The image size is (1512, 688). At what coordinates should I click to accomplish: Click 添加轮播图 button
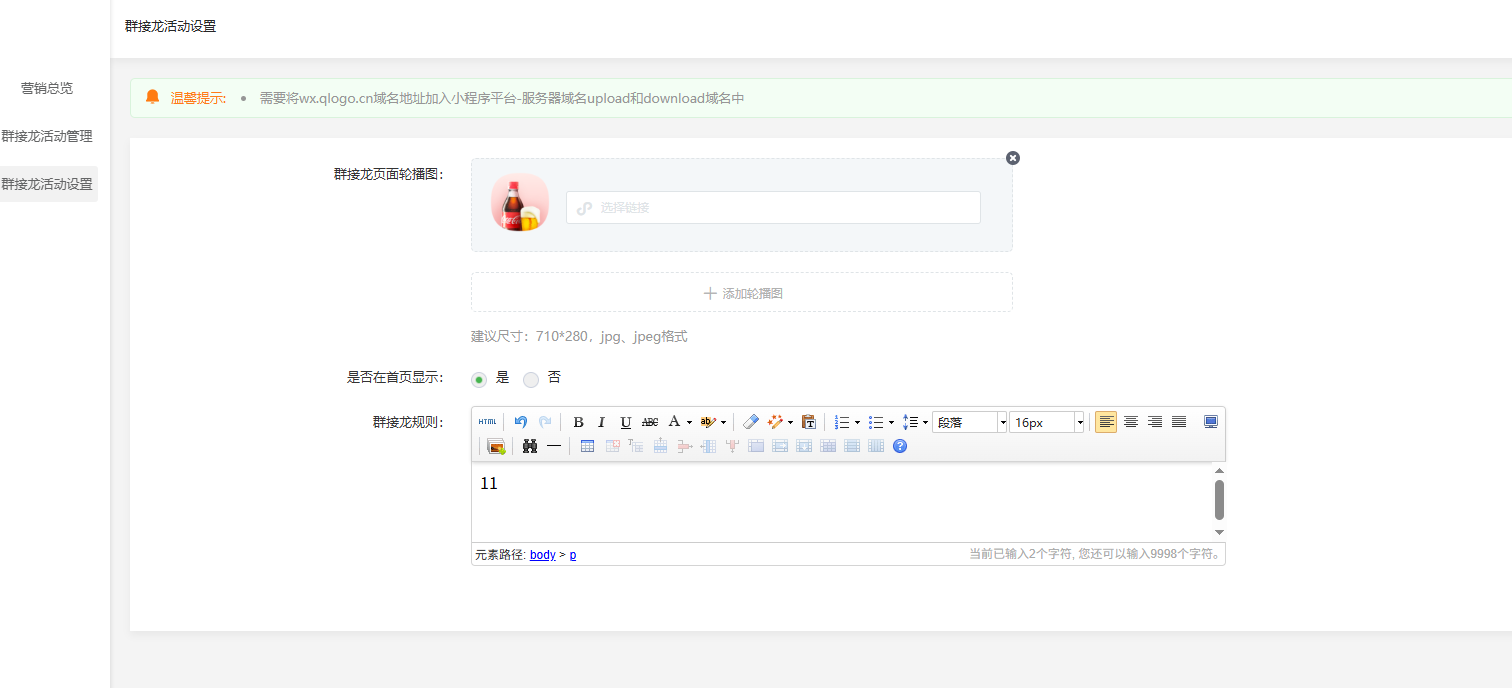point(742,293)
